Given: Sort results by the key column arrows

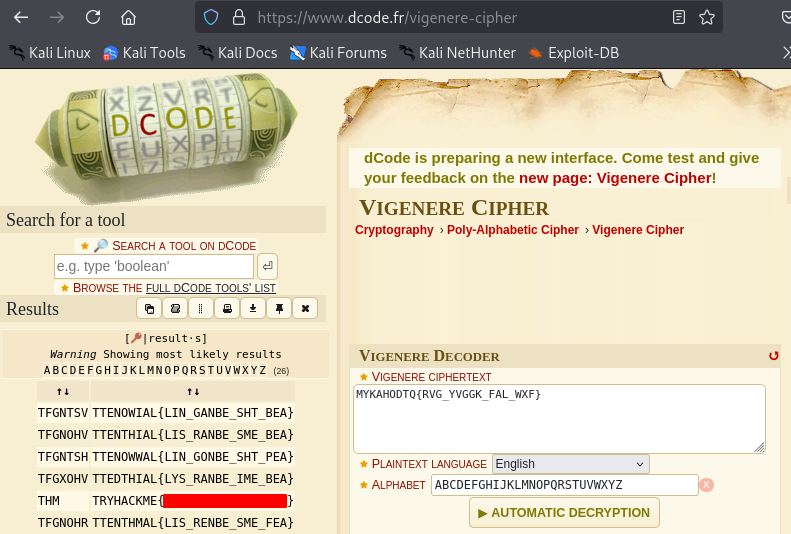Looking at the screenshot, I should coord(63,391).
